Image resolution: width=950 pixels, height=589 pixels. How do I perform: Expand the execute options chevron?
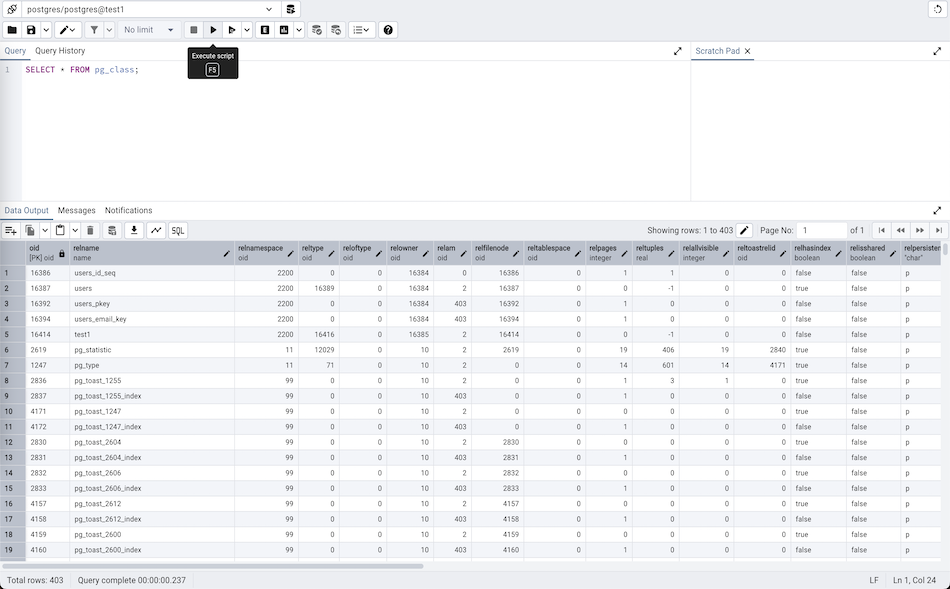(246, 29)
